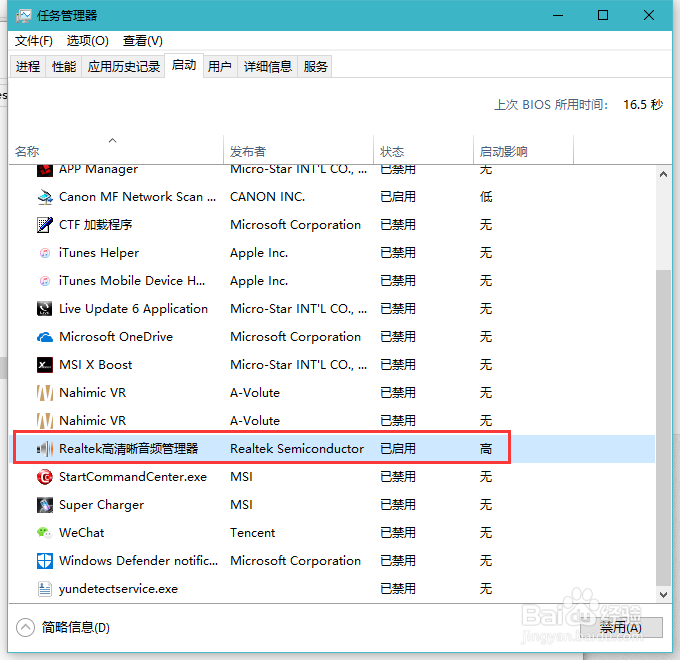The image size is (680, 660).
Task: Open the 查看(V) menu
Action: [x=143, y=41]
